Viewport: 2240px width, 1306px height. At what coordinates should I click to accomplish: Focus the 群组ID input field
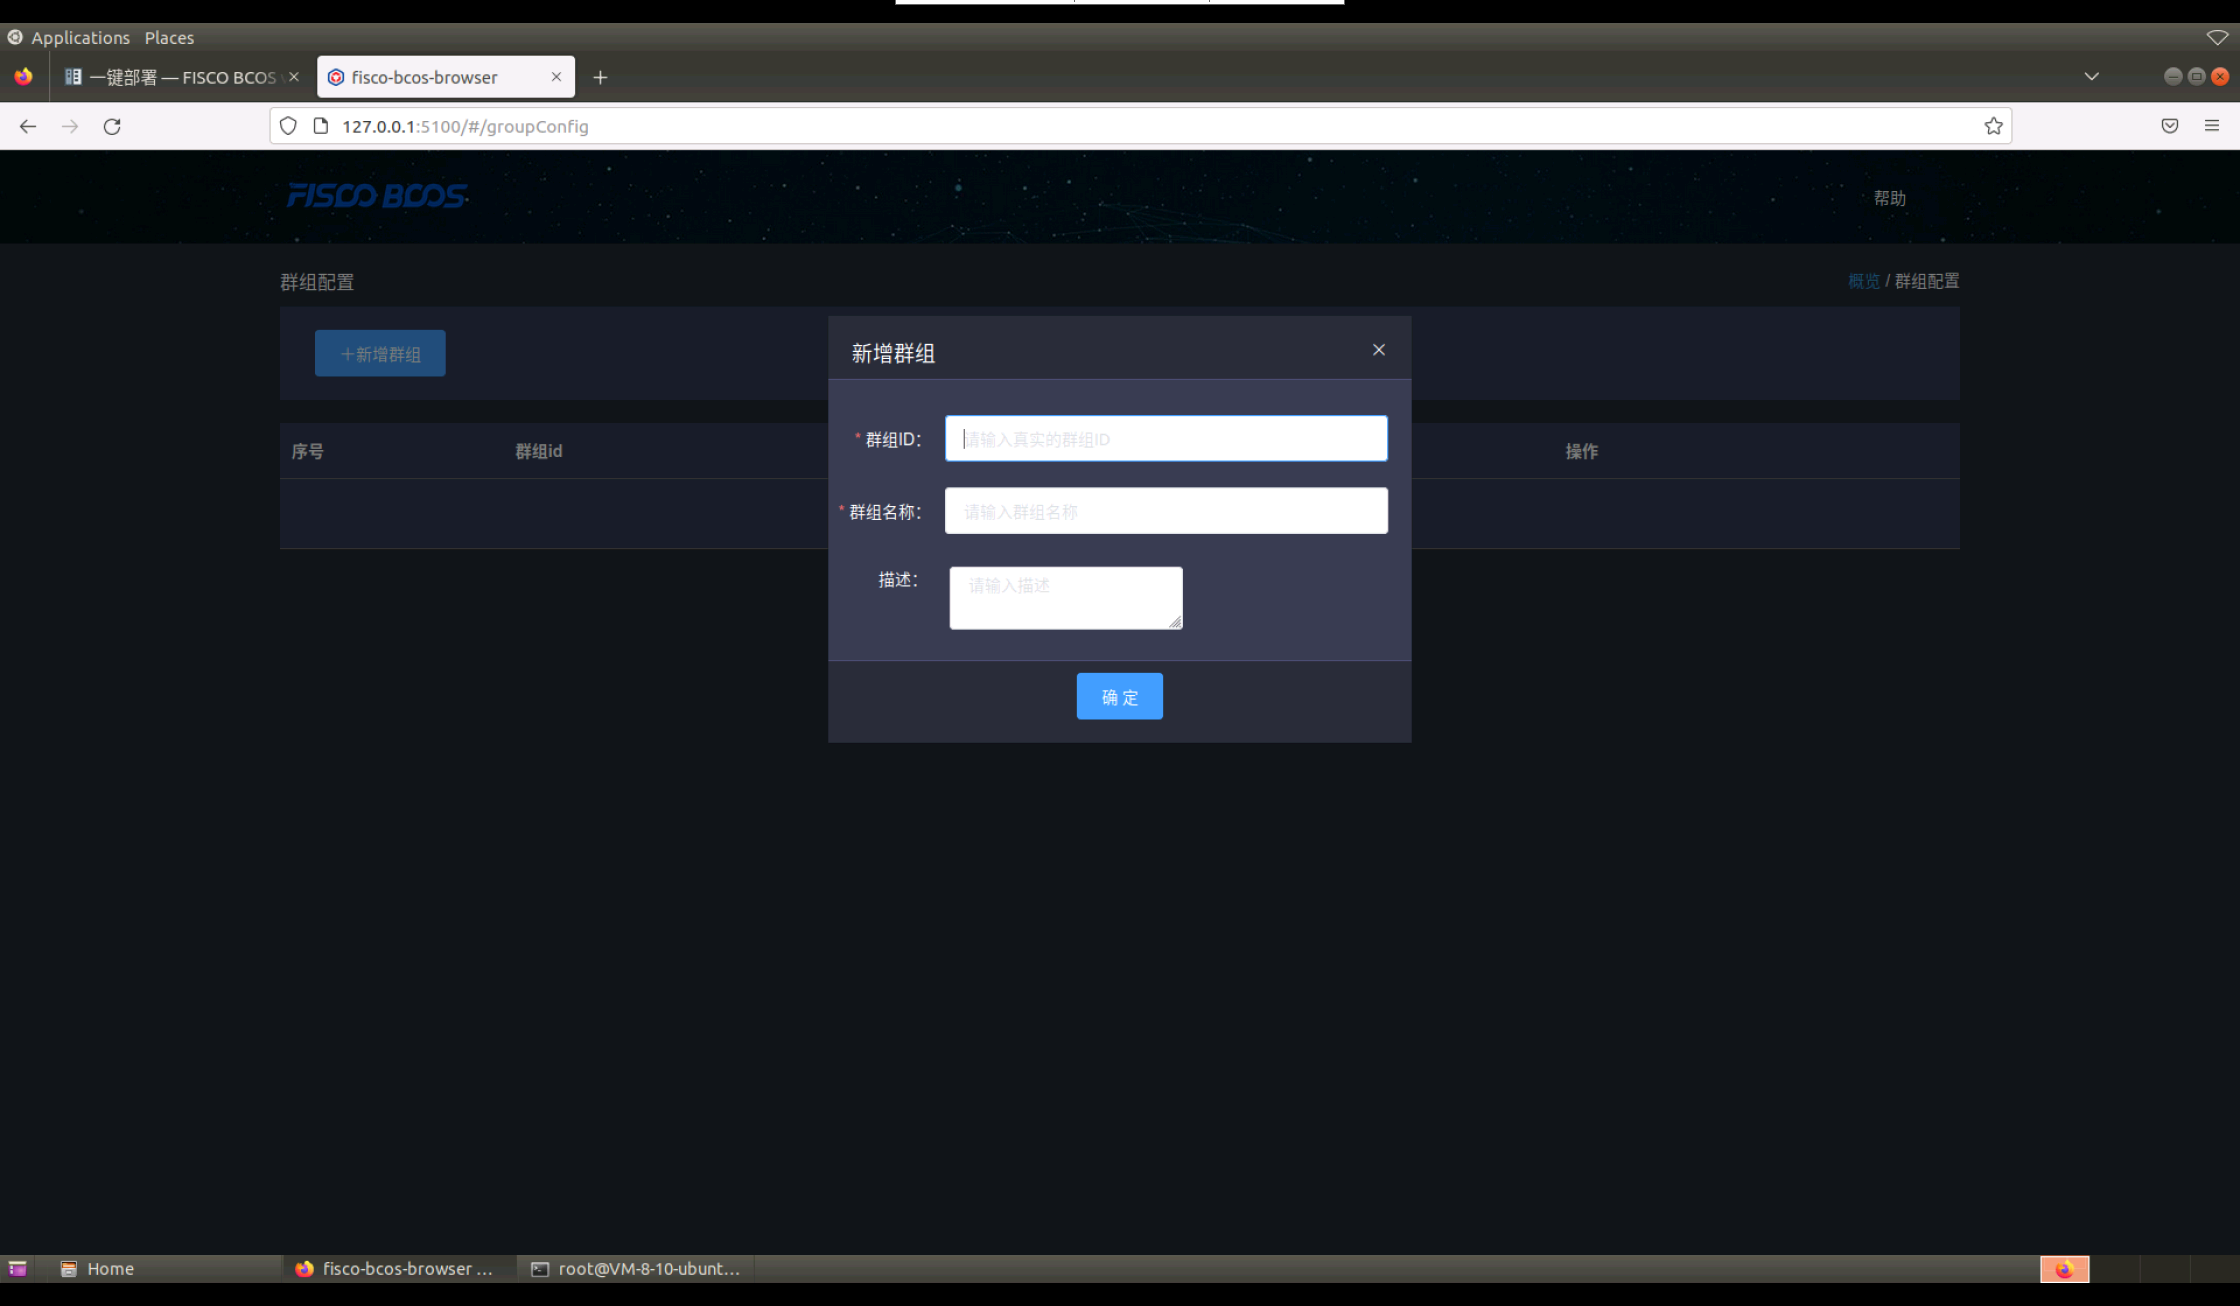coord(1165,439)
